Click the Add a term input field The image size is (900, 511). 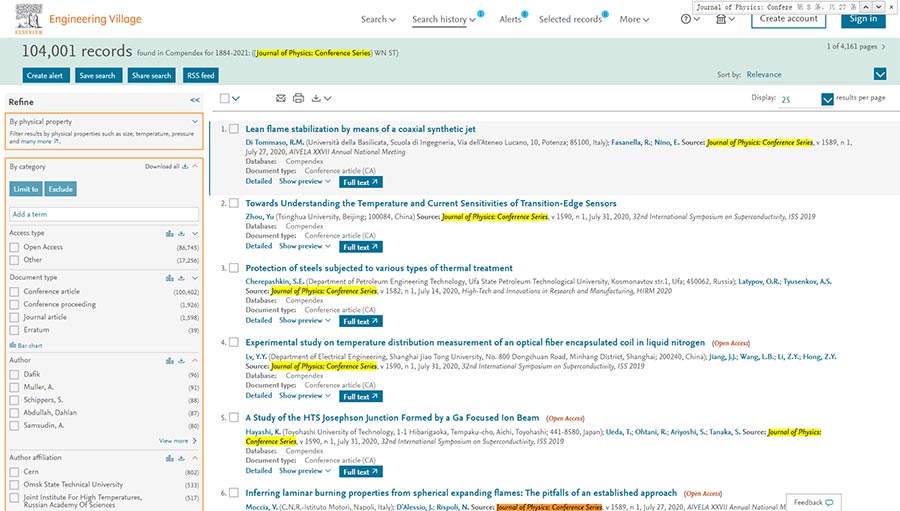pyautogui.click(x=104, y=214)
